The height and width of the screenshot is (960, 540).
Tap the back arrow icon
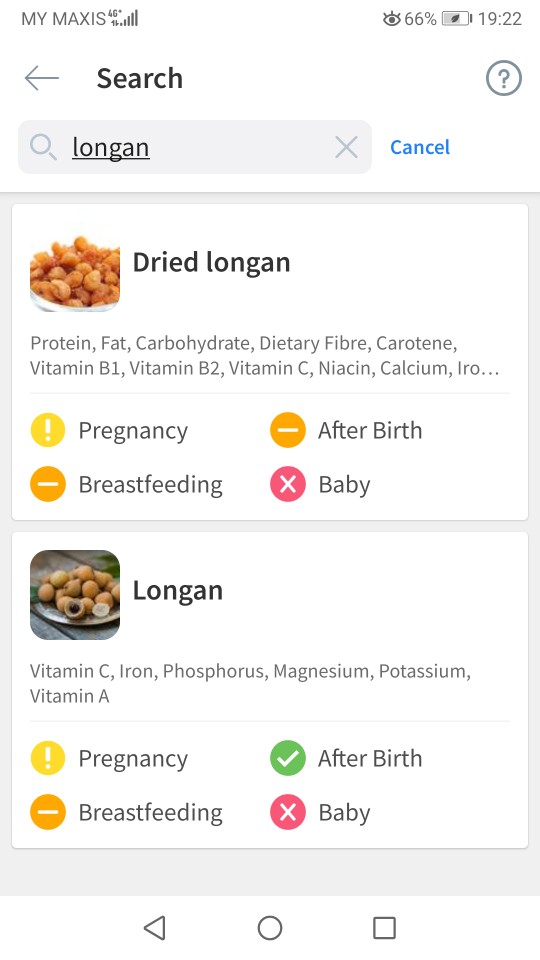(42, 78)
